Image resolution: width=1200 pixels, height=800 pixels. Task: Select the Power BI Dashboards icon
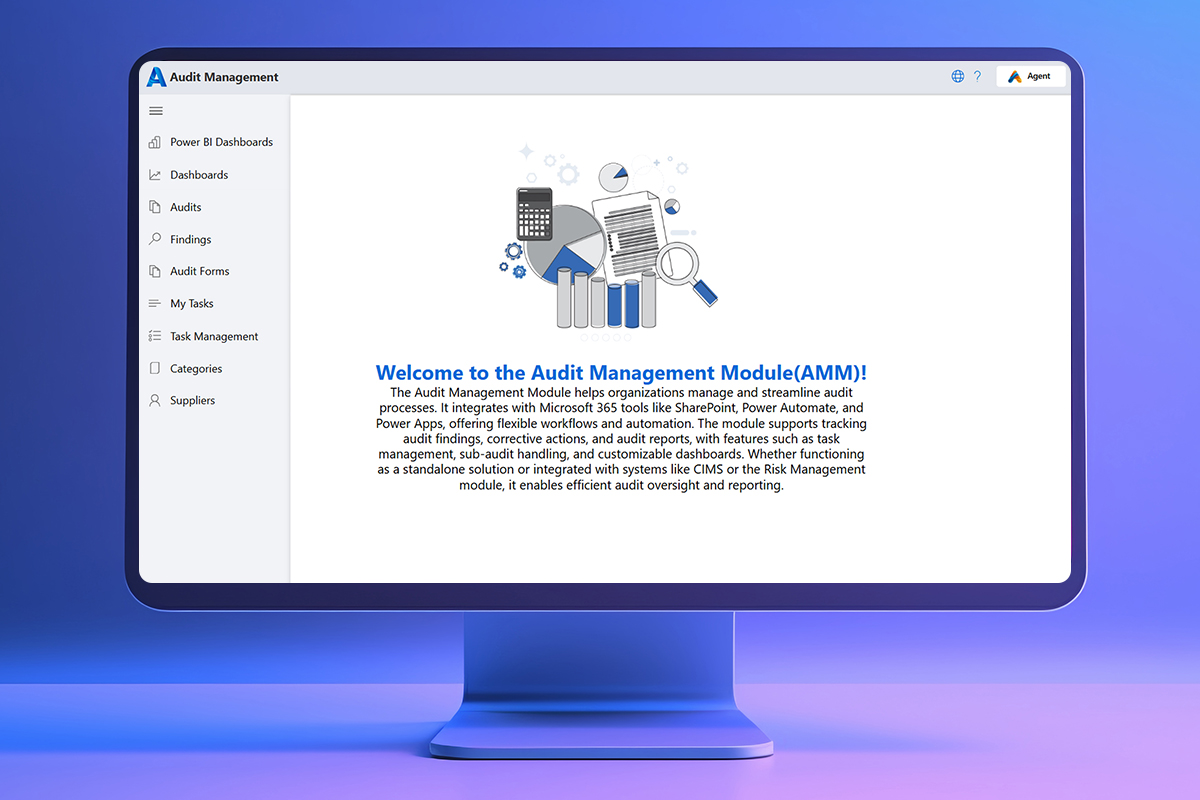click(155, 142)
